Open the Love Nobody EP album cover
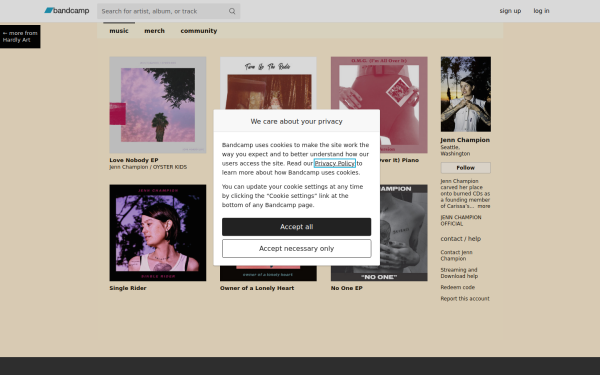 click(158, 105)
